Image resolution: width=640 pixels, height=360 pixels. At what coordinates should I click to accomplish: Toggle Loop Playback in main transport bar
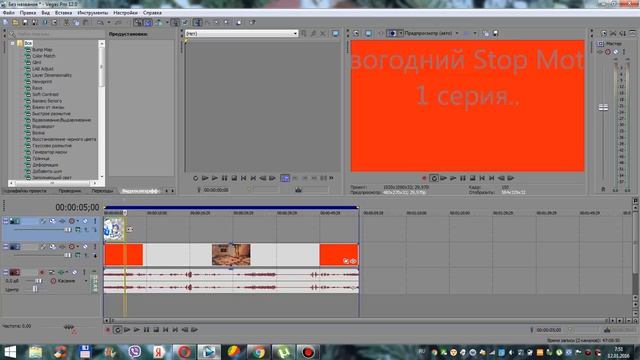tap(118, 330)
